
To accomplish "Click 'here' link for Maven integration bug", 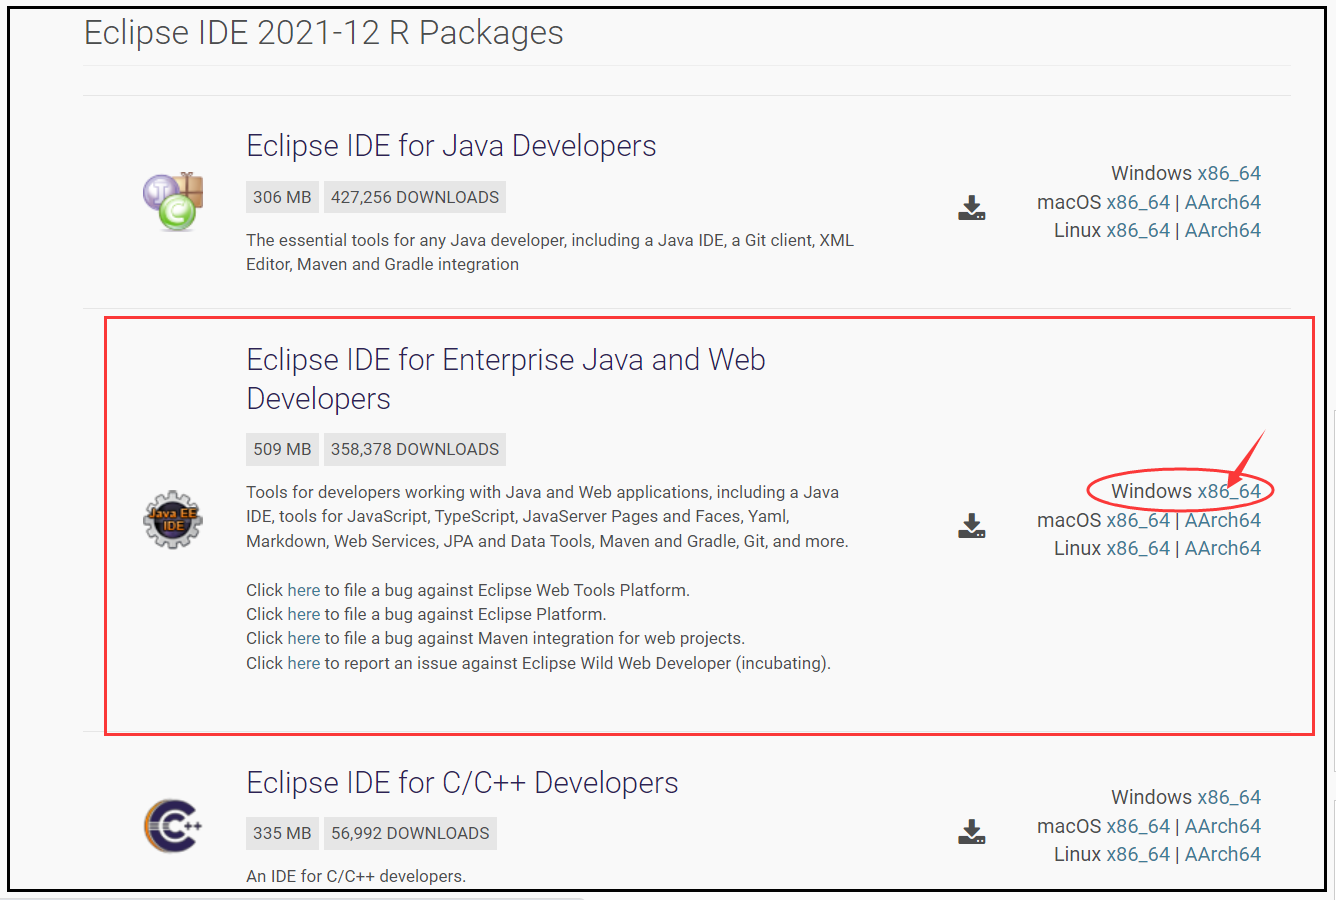I will [304, 638].
